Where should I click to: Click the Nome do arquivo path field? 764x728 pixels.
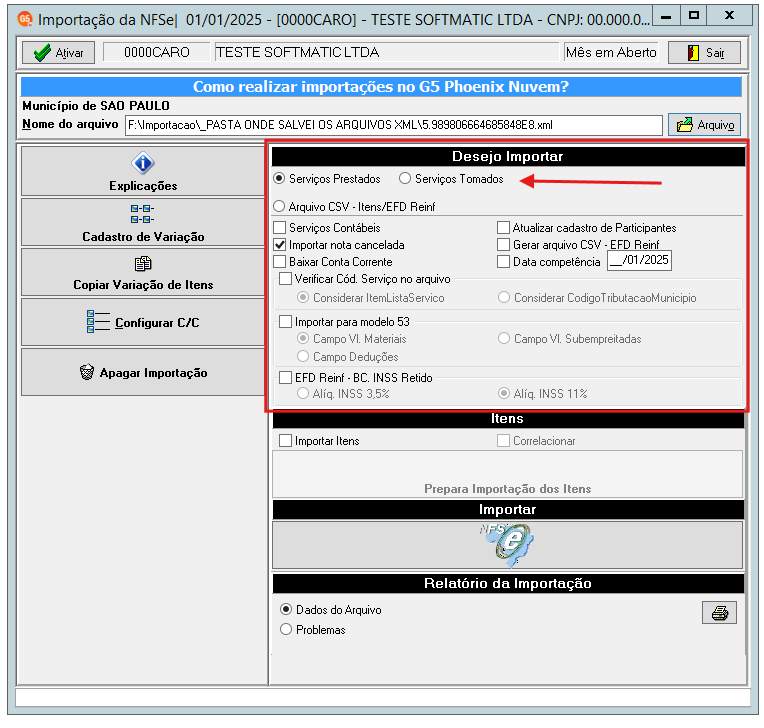[x=394, y=125]
